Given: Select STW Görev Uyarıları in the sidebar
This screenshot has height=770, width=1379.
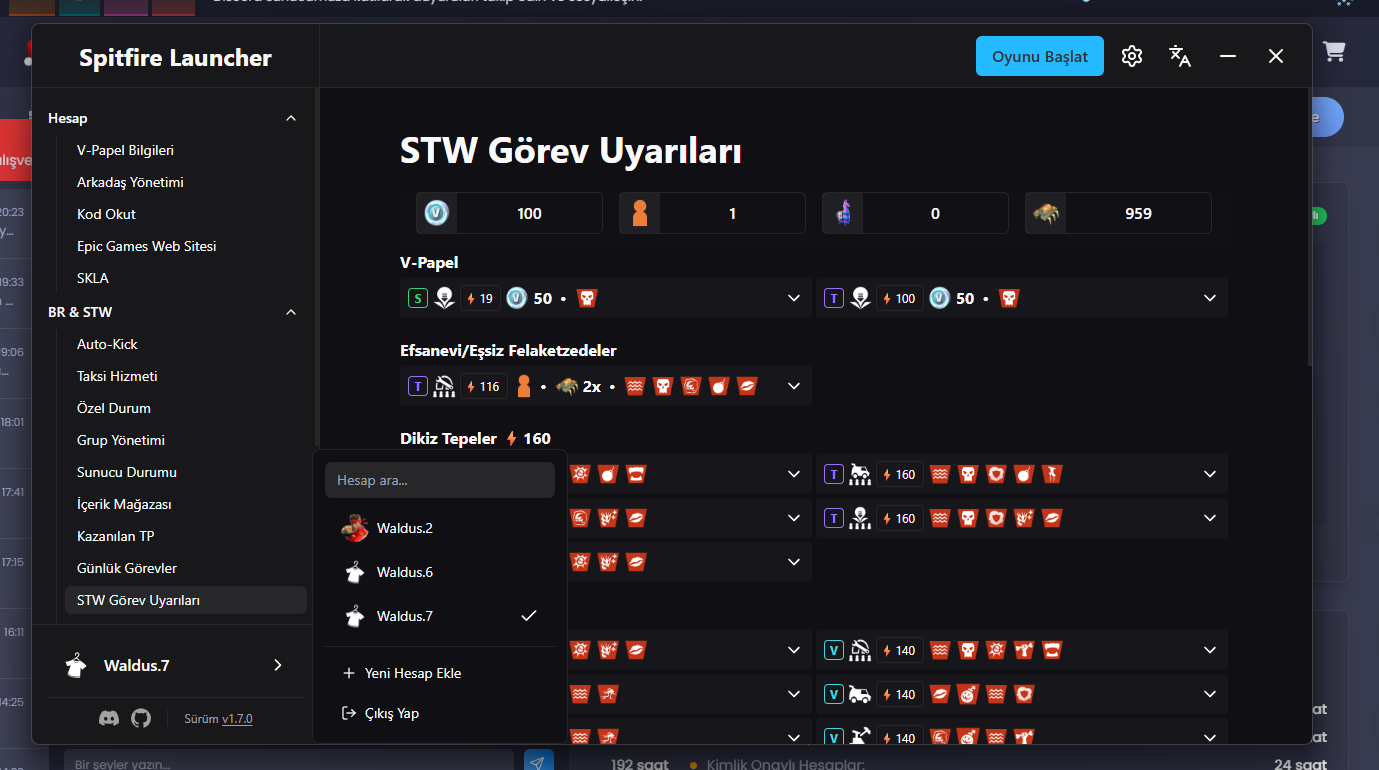Looking at the screenshot, I should 186,600.
